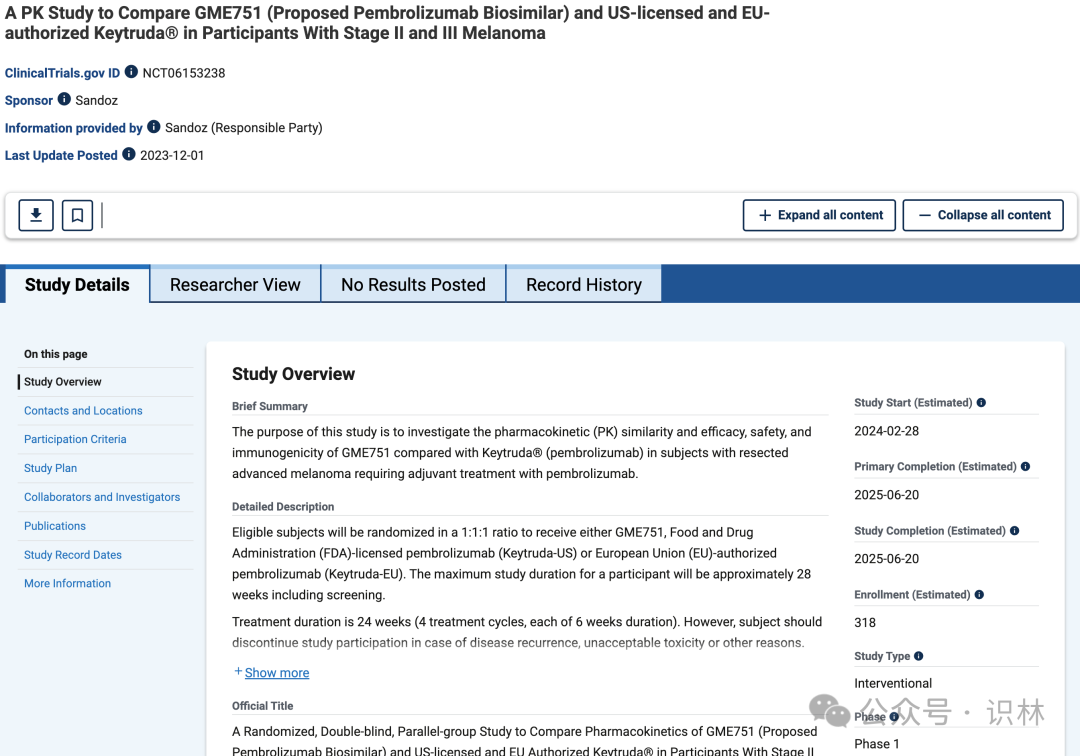Click the Official Title subheading
Screen dimensions: 1080x756
[x=262, y=706]
